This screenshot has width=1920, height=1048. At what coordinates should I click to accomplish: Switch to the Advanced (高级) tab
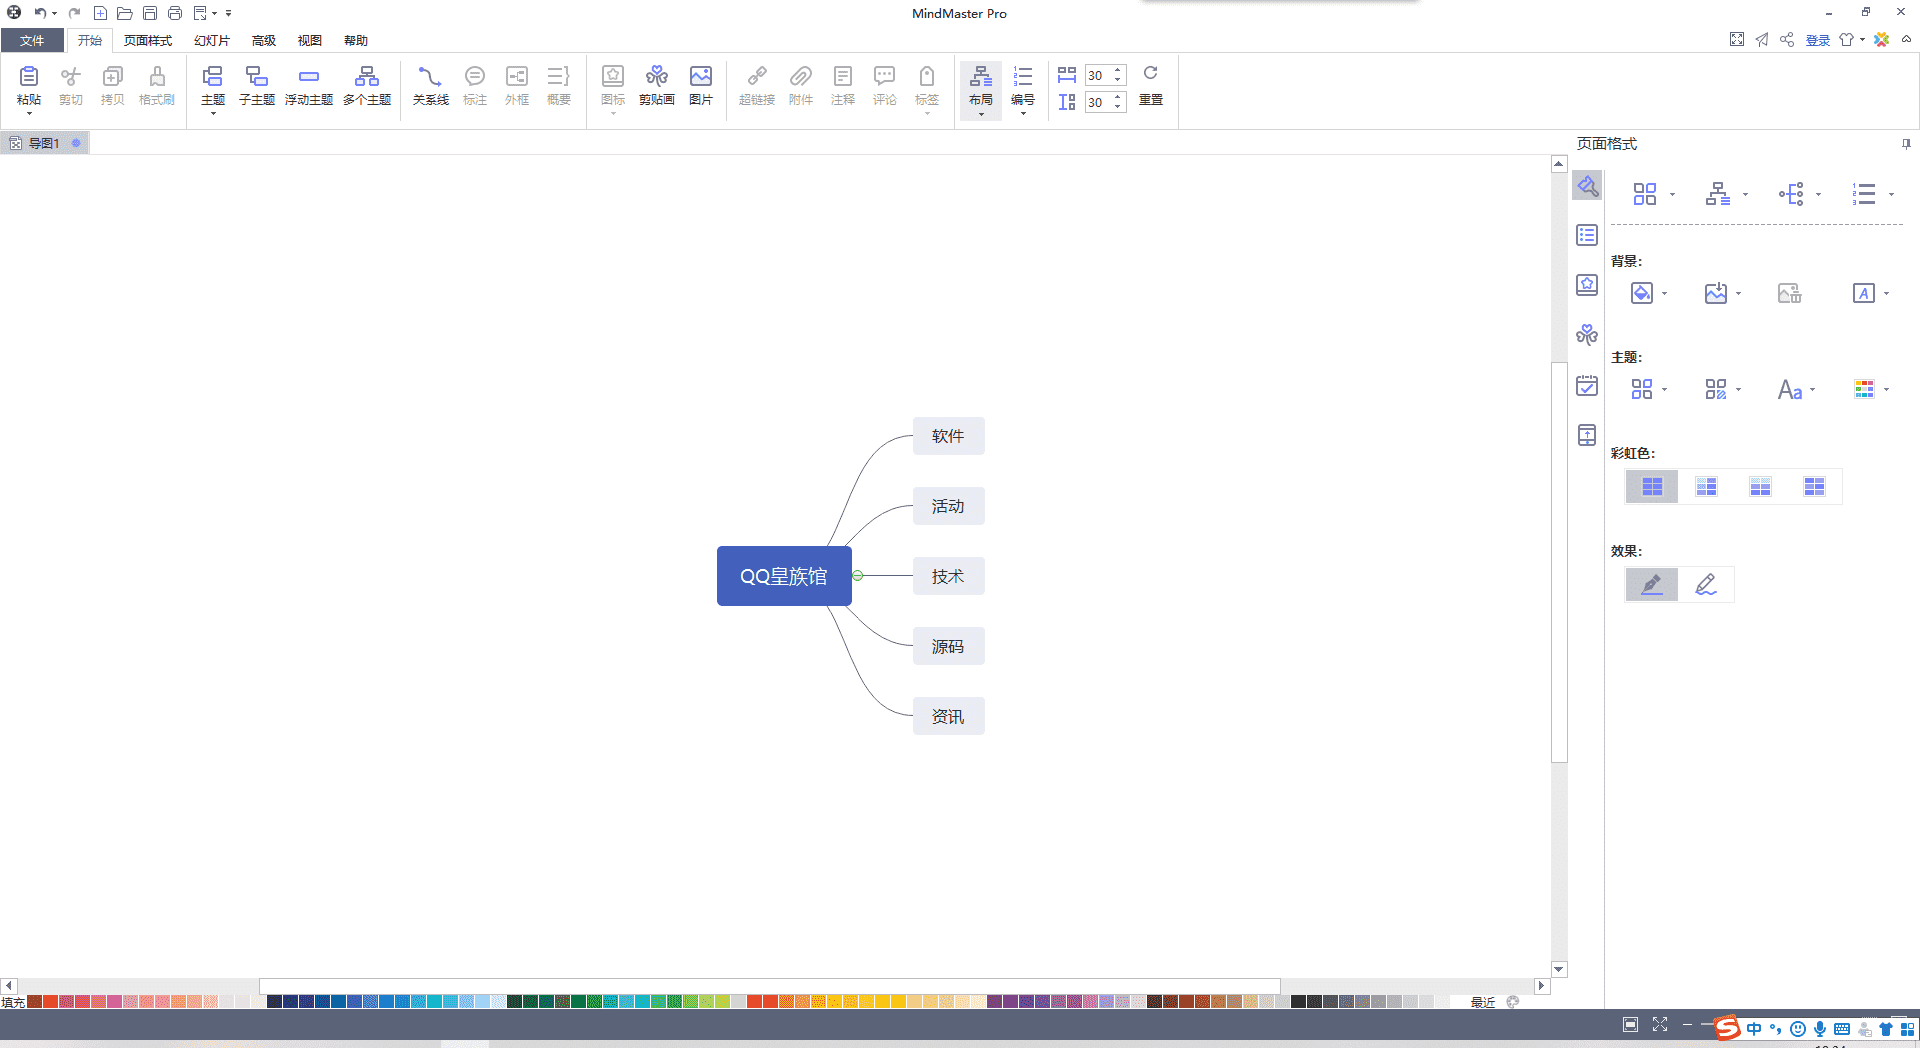(264, 41)
